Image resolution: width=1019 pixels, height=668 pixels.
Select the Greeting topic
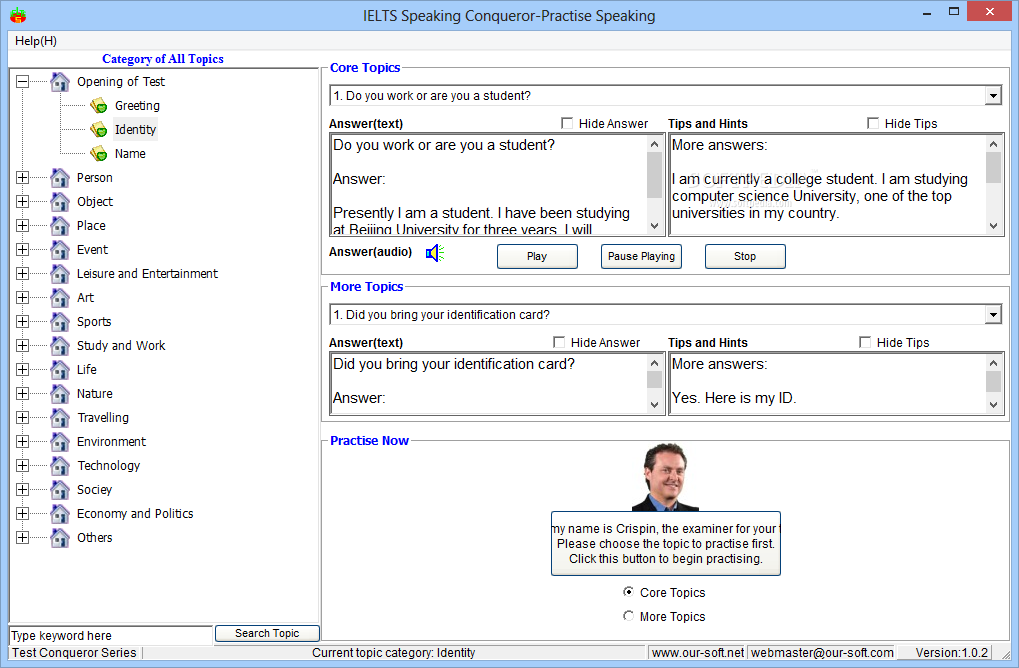pos(137,105)
